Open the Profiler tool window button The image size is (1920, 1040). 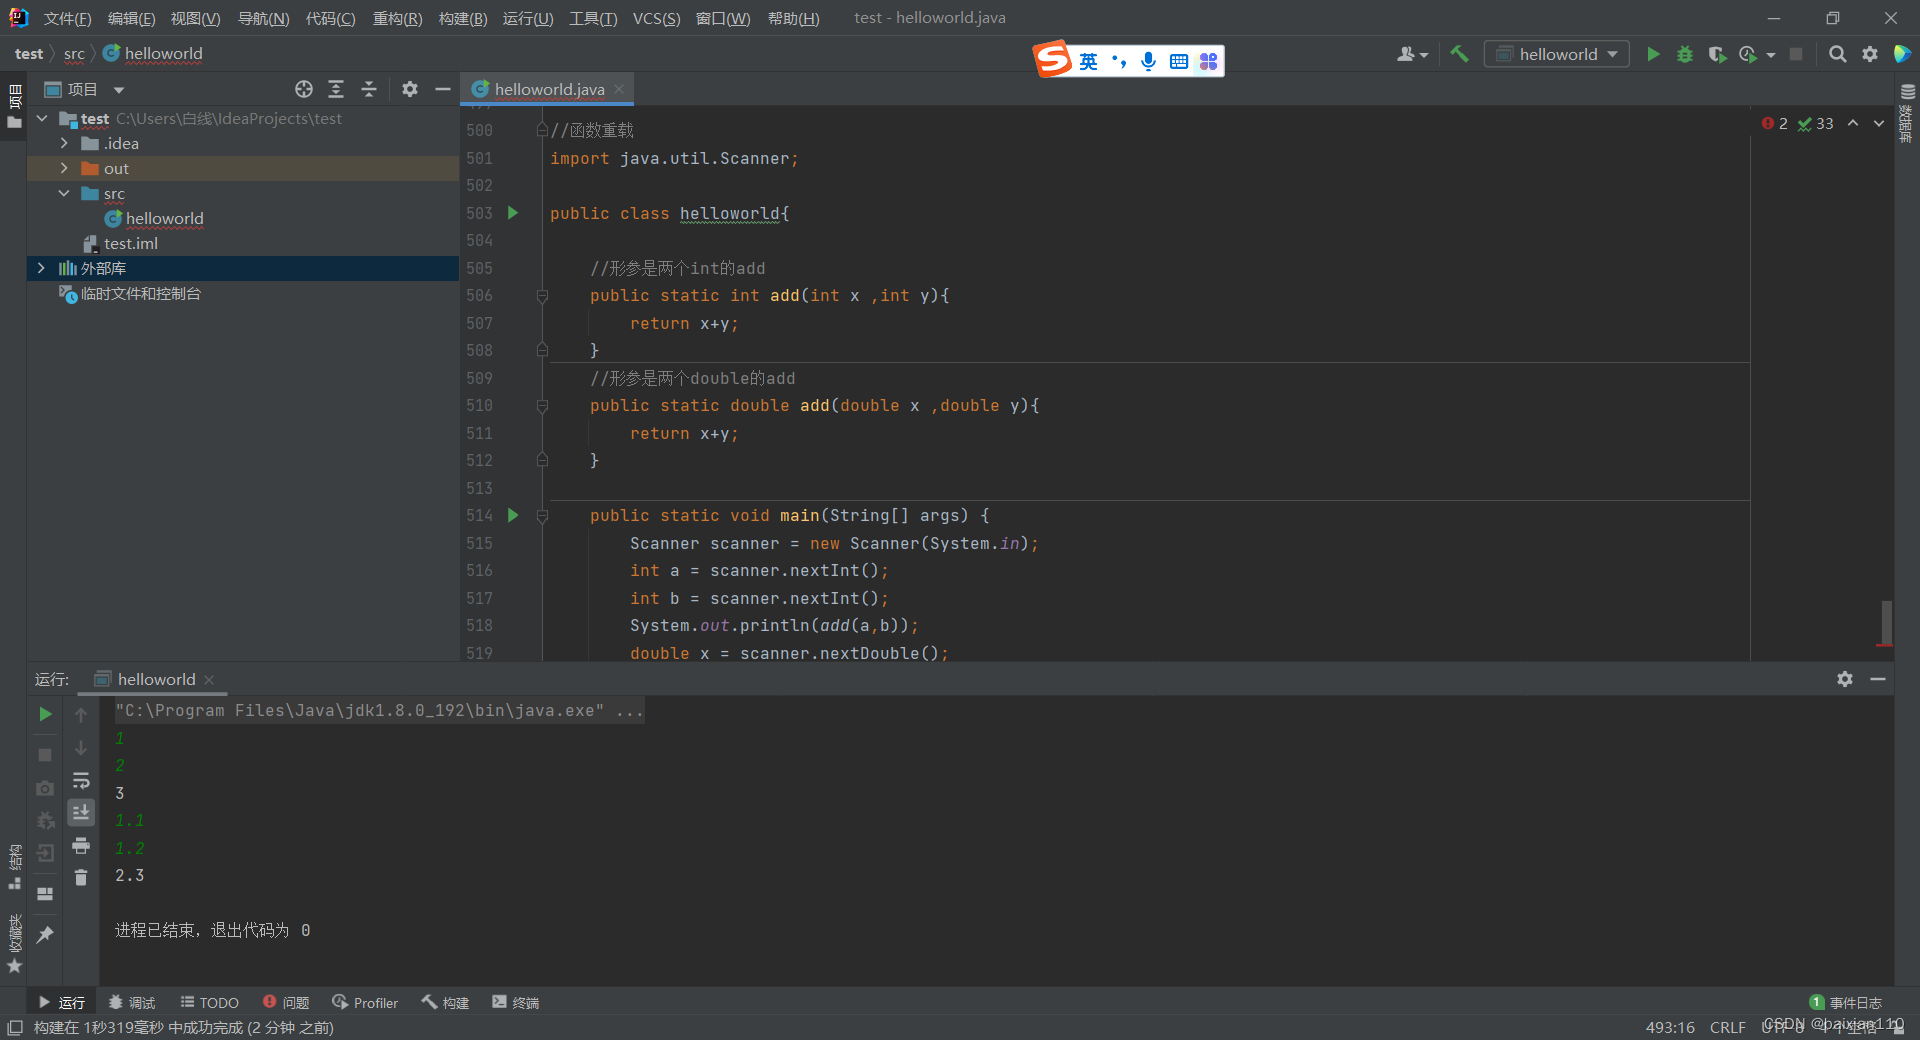365,1002
